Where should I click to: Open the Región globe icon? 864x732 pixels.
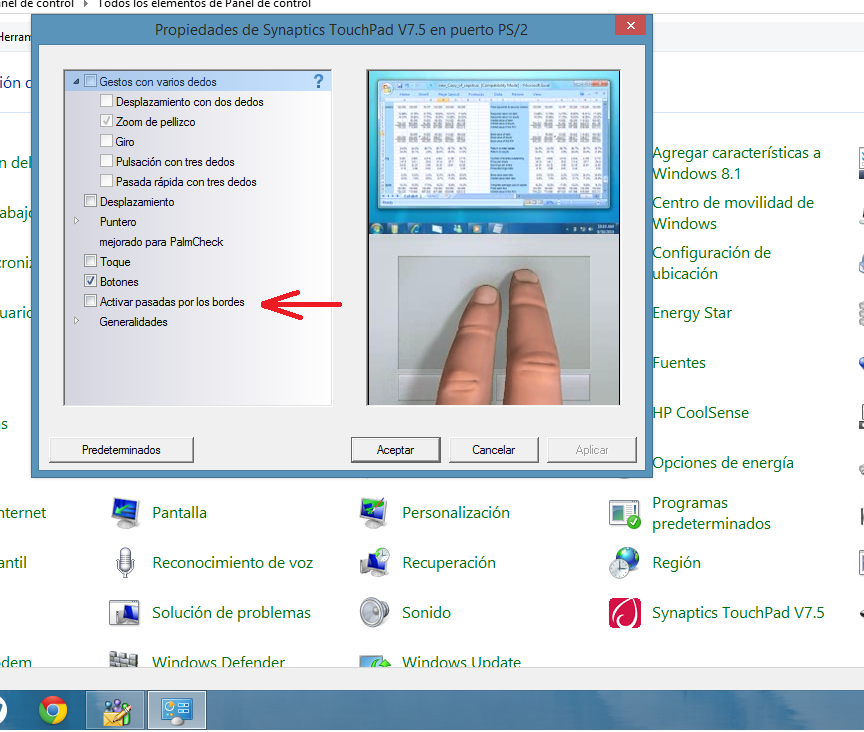(x=624, y=562)
